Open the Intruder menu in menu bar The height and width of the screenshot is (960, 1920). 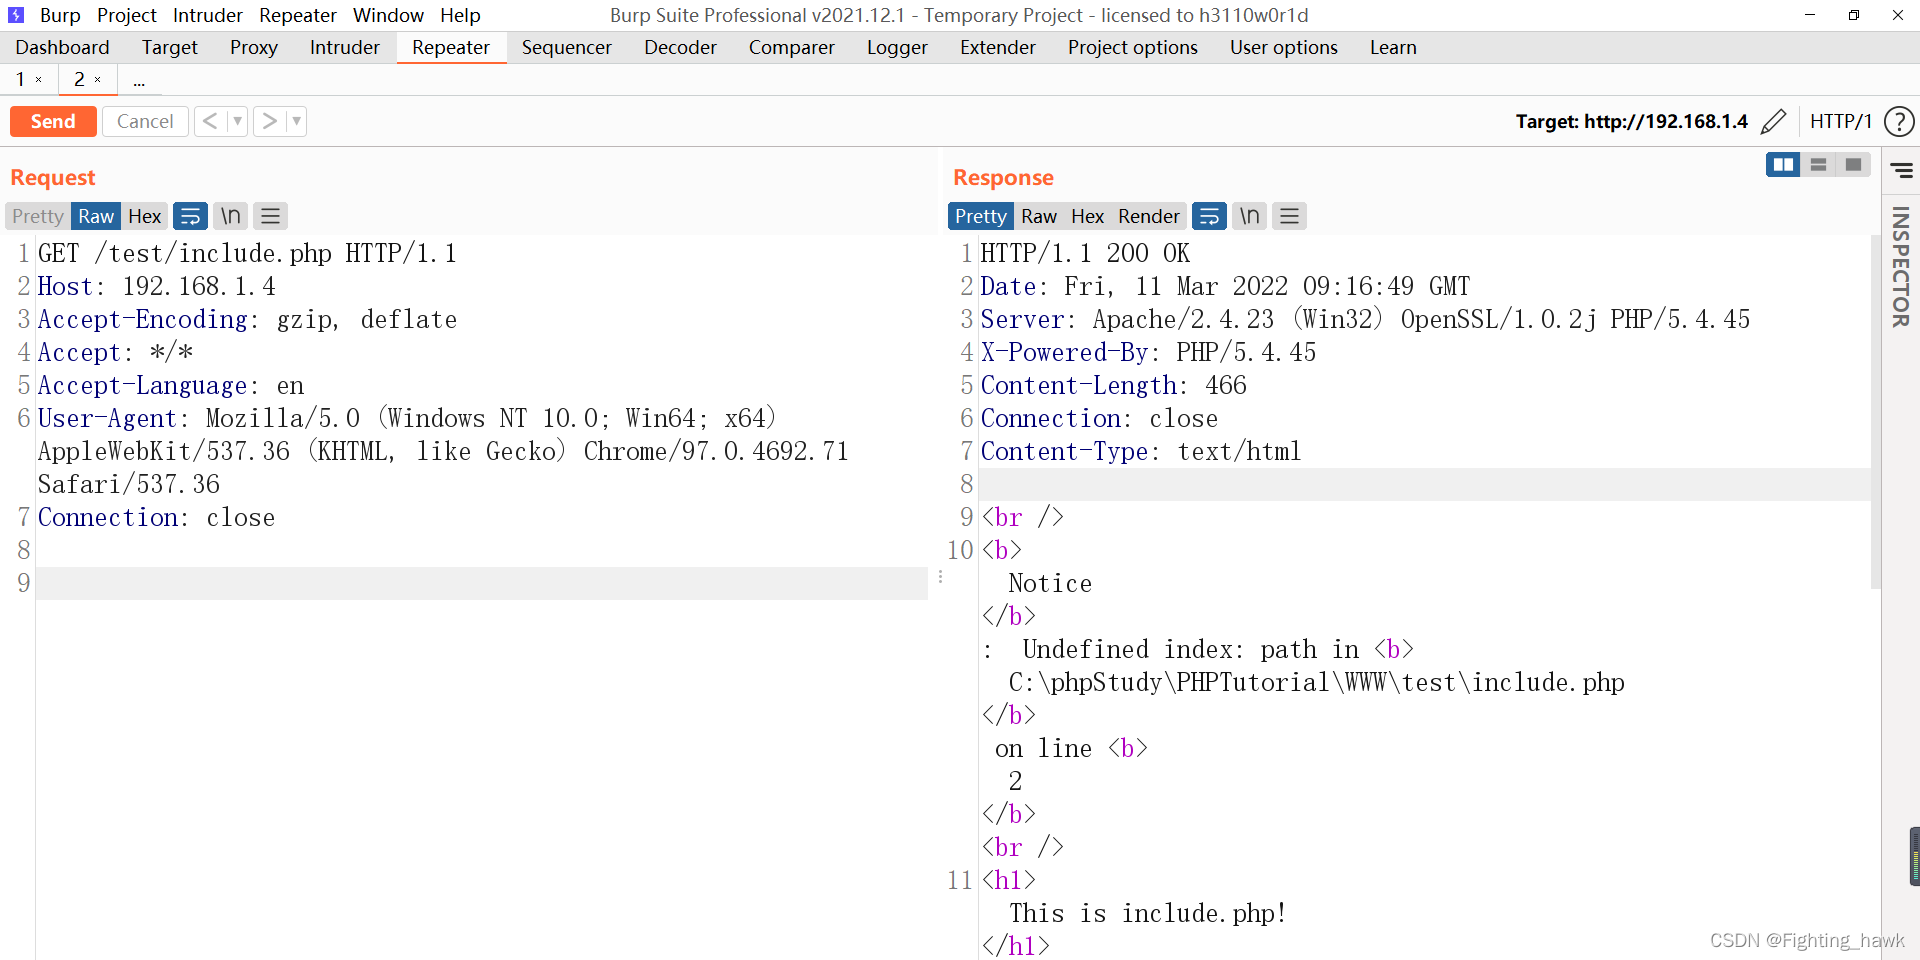click(x=208, y=15)
